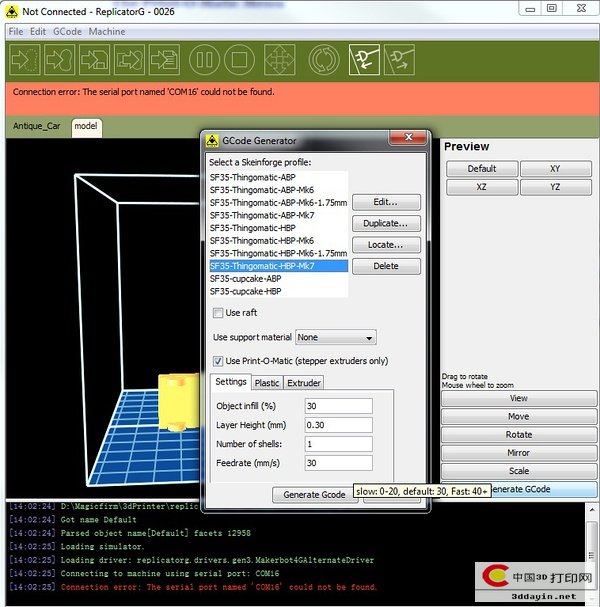Click the Layer Height (mm) field
Viewport: 600px width, 607px height.
pyautogui.click(x=339, y=425)
